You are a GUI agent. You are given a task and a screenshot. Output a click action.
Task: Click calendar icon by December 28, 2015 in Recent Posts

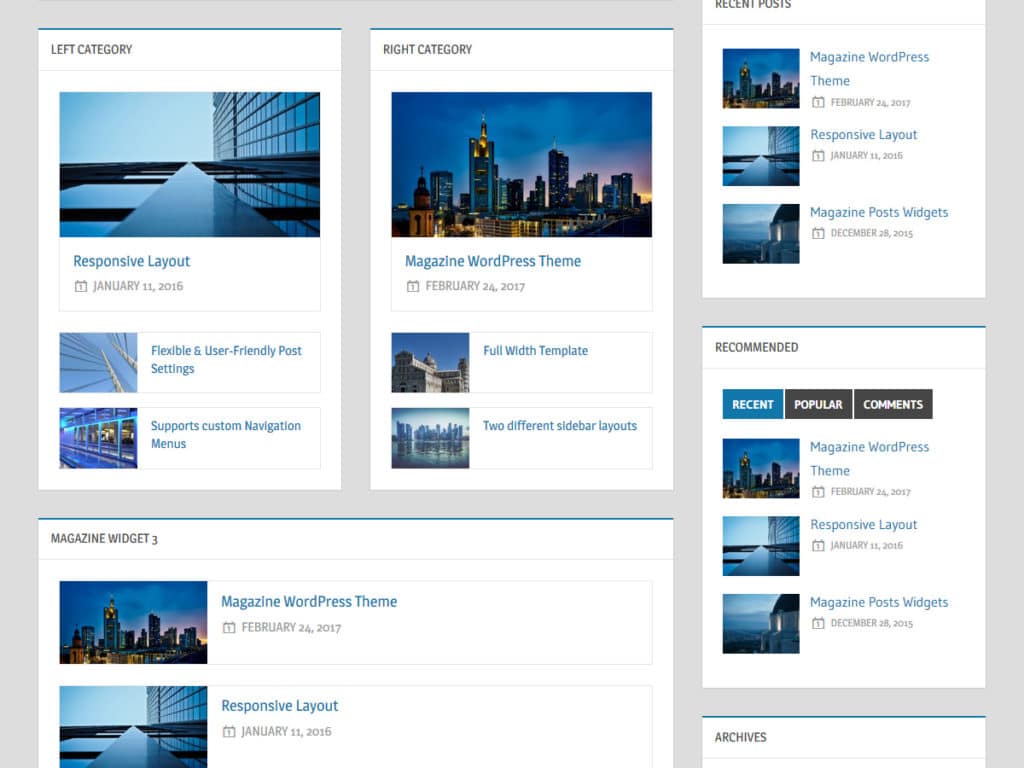point(818,233)
